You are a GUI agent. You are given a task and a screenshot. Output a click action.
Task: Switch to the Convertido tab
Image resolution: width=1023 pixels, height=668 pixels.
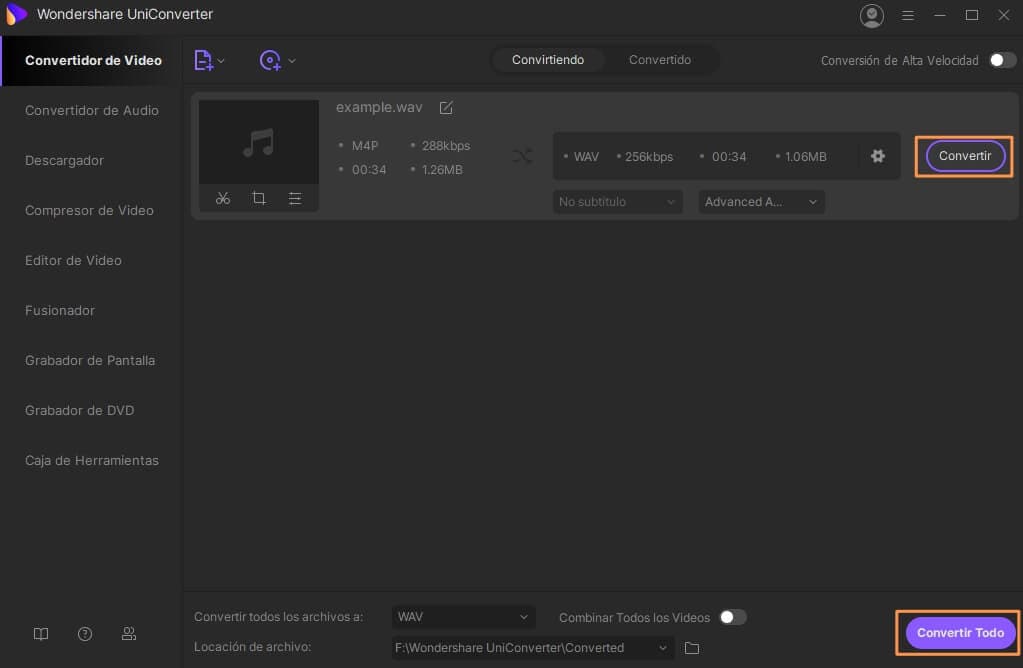click(660, 60)
